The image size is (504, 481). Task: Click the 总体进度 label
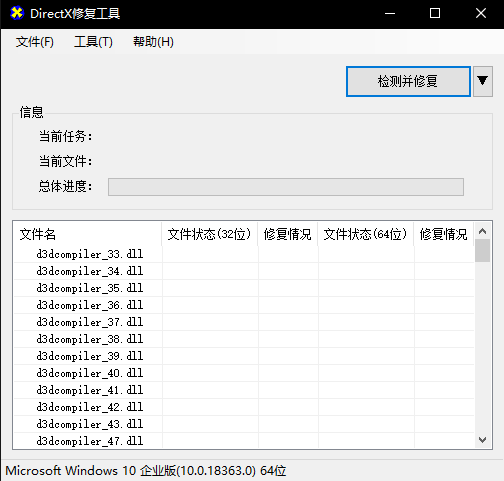pyautogui.click(x=65, y=186)
